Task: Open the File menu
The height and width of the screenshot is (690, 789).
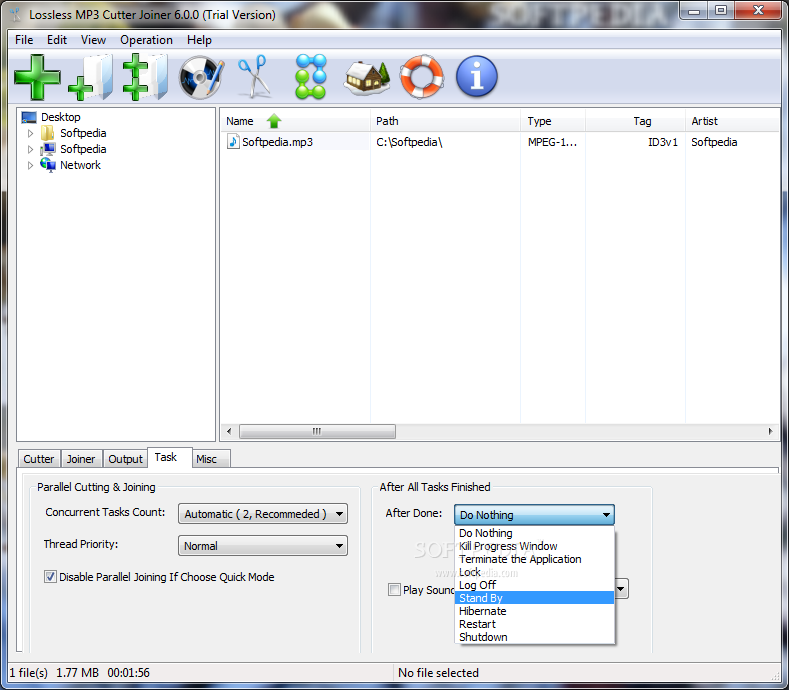Action: click(24, 40)
